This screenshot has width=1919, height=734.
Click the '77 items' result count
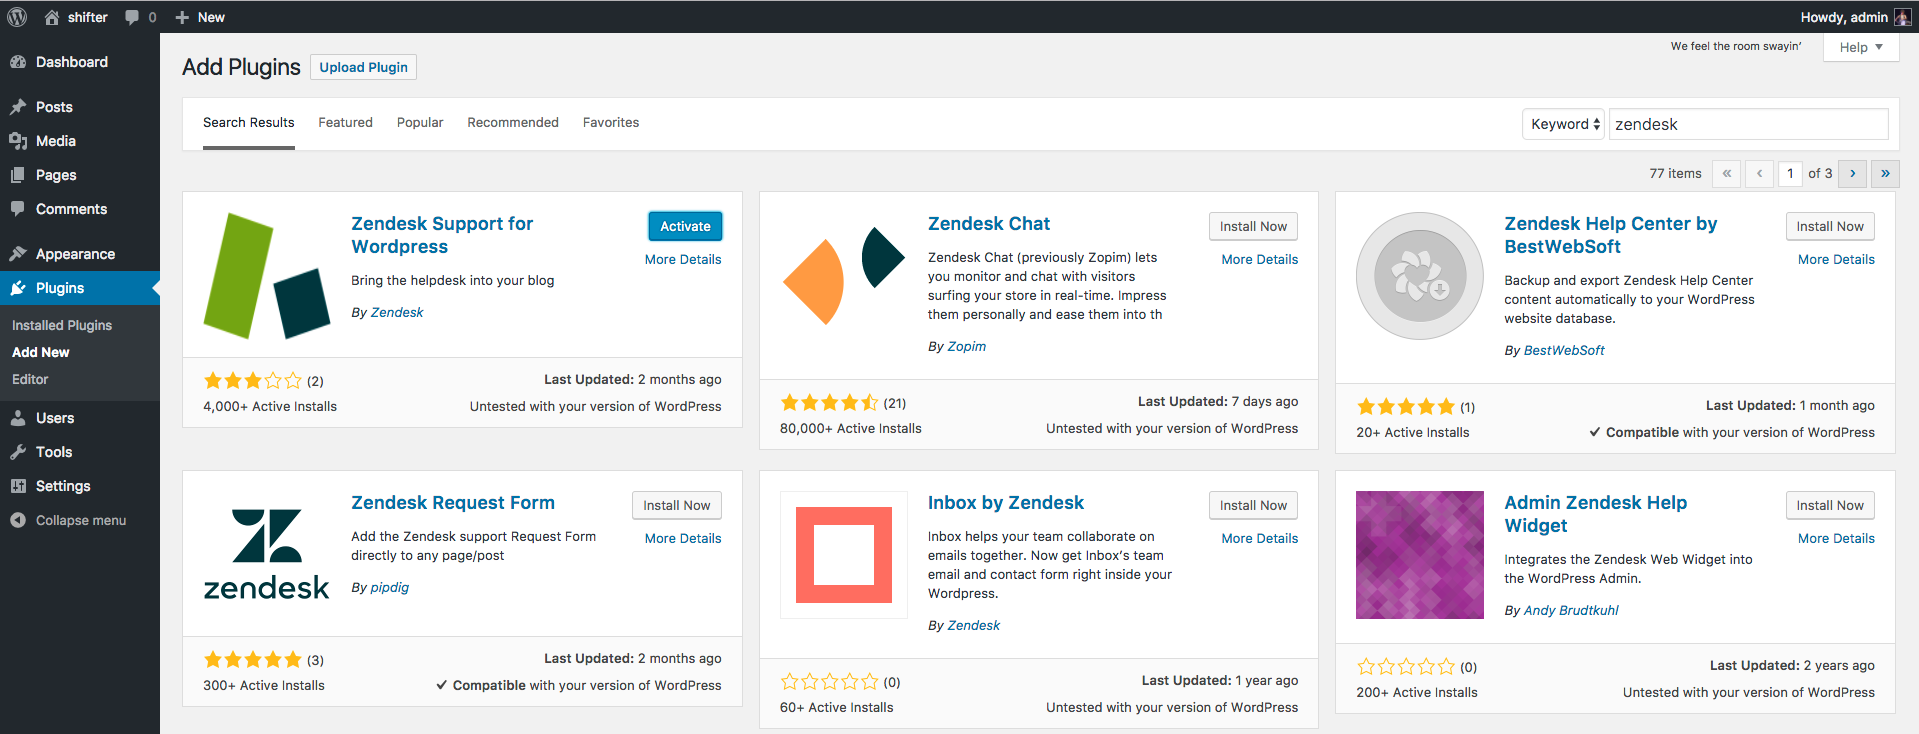[1675, 173]
